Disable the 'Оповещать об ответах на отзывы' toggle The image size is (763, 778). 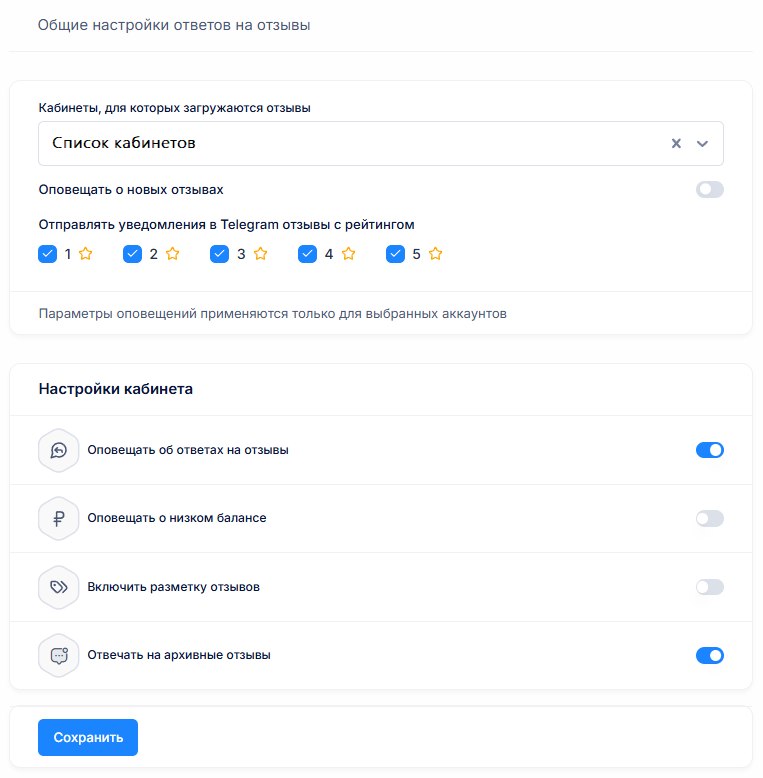709,450
